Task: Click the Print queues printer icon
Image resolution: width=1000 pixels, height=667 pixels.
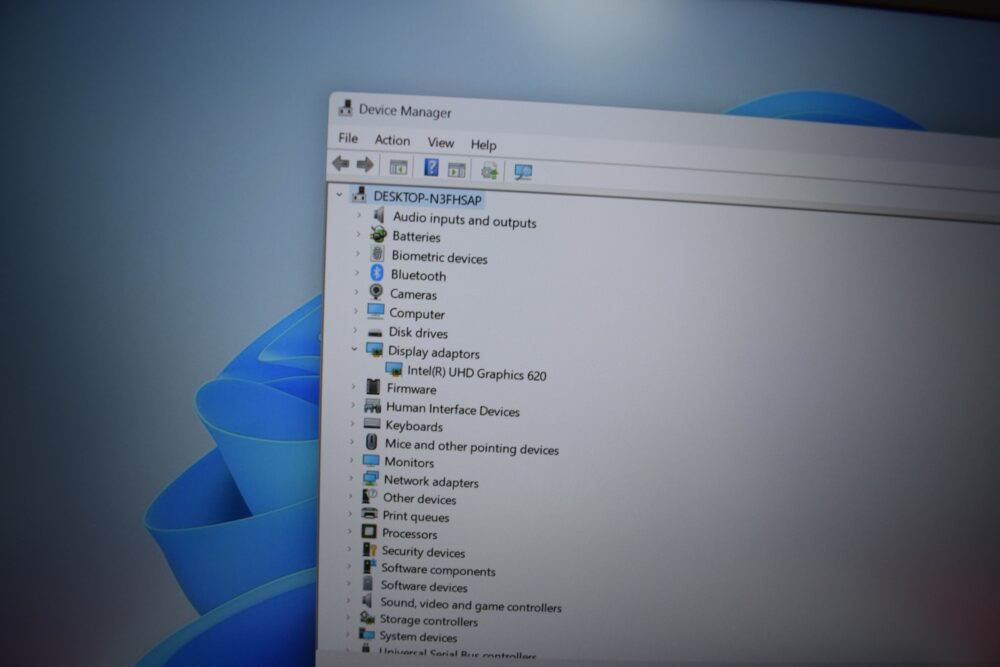Action: pyautogui.click(x=369, y=513)
